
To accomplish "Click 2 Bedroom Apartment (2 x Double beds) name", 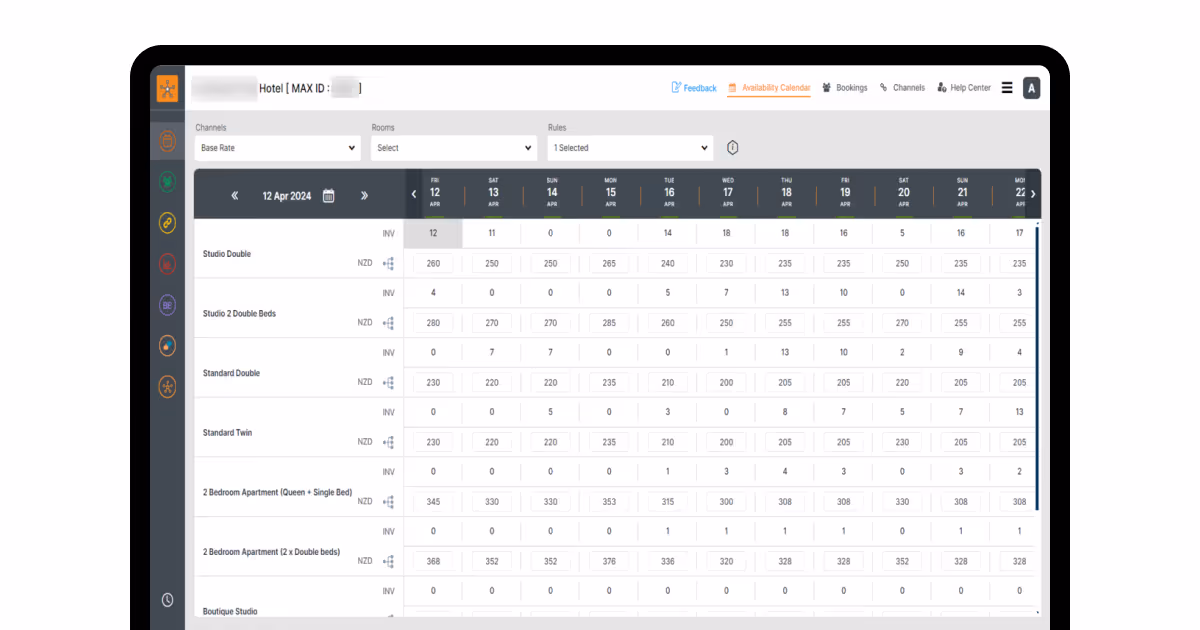I will 271,552.
